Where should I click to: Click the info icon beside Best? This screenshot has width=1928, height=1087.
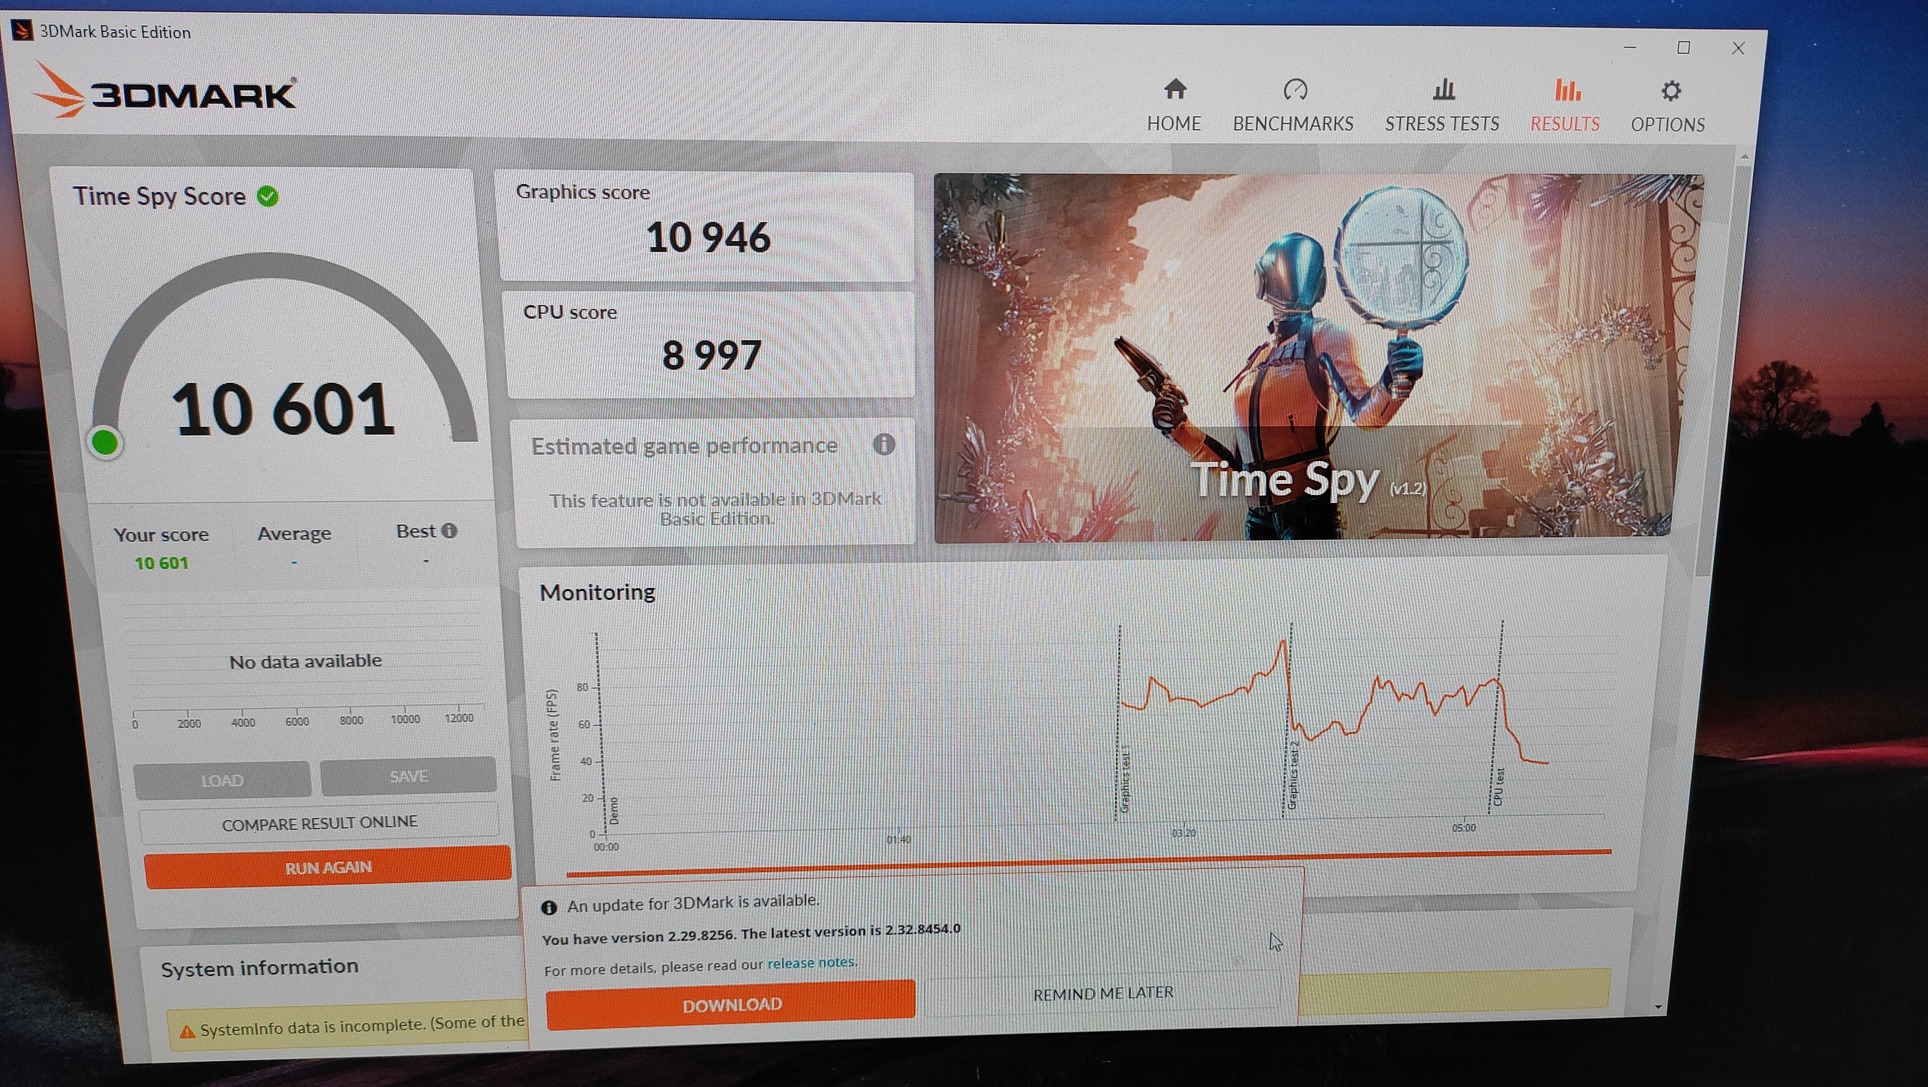(450, 530)
